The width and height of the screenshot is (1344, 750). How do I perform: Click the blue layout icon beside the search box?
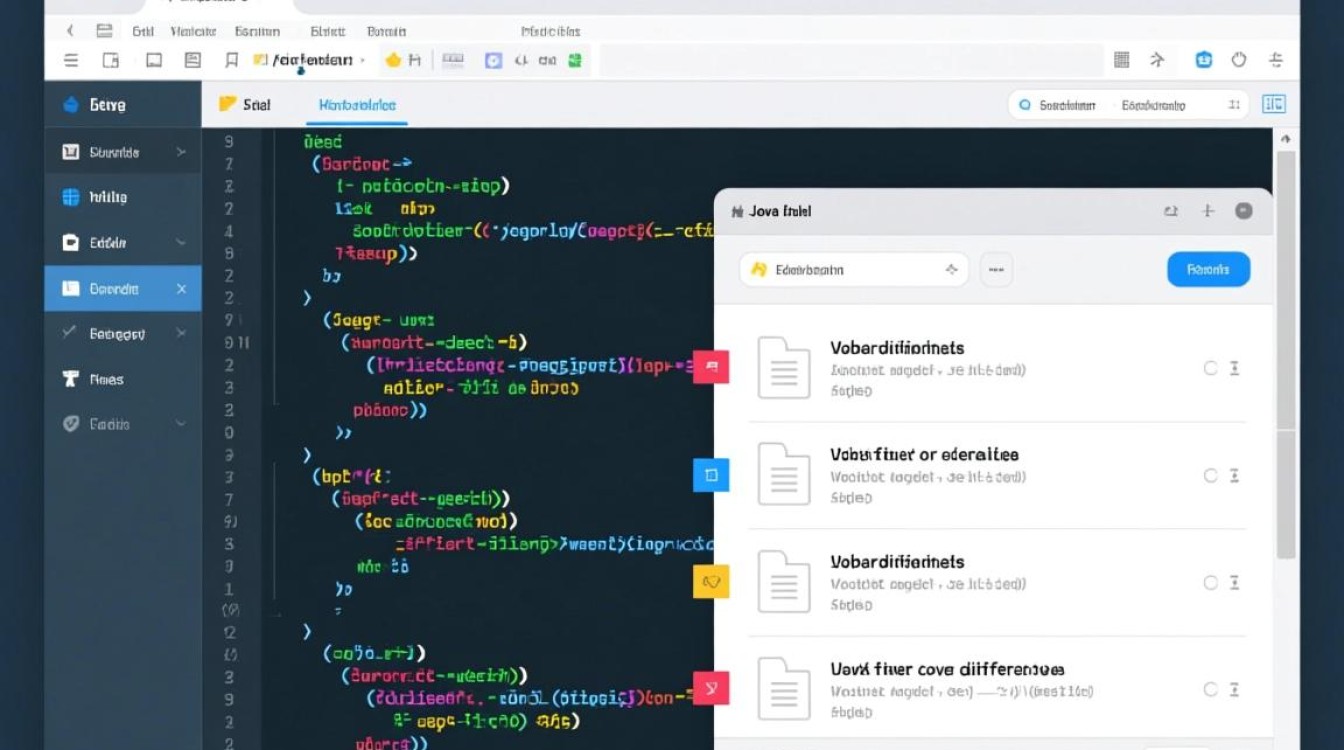1273,104
